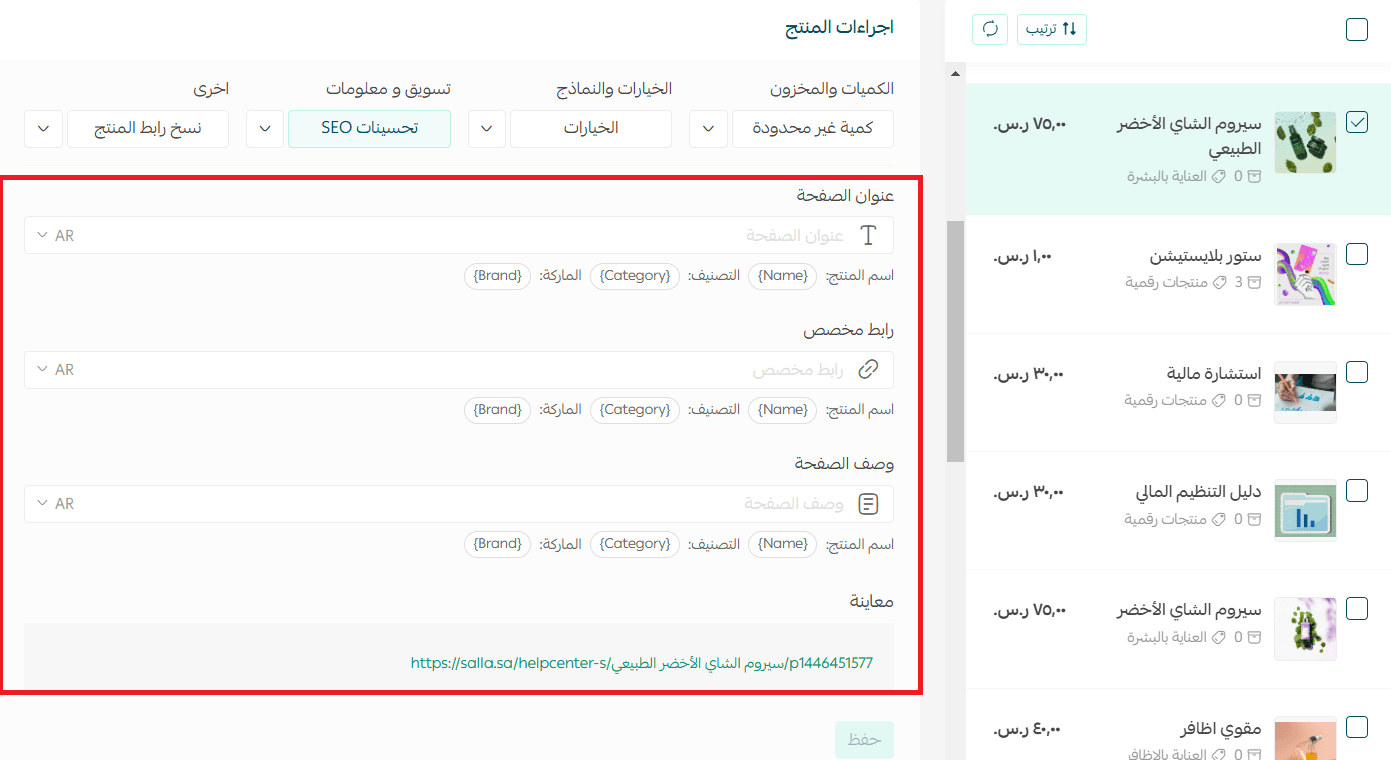Screen dimensions: 1391x760
Task: Uncheck the سيروم الشاي الأخضر الطبيعي product checkbox
Action: [x=1356, y=122]
